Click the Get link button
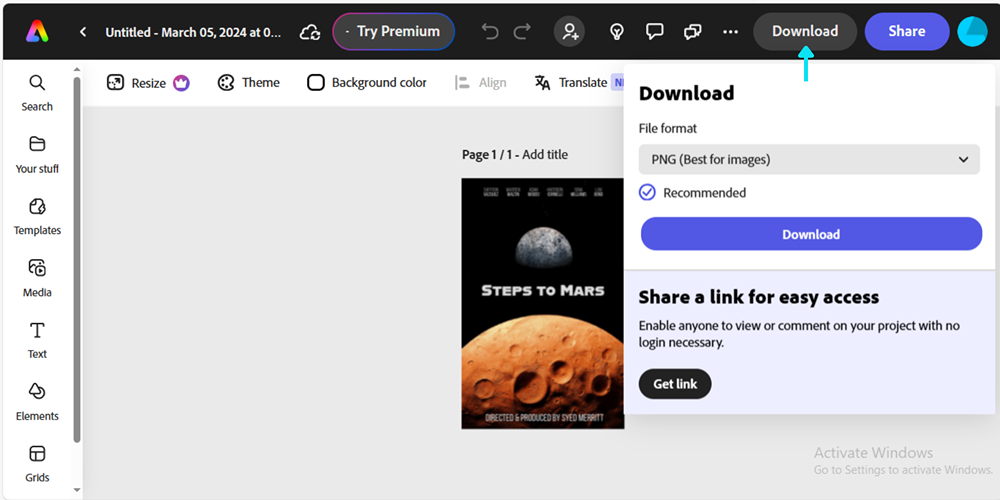 675,384
